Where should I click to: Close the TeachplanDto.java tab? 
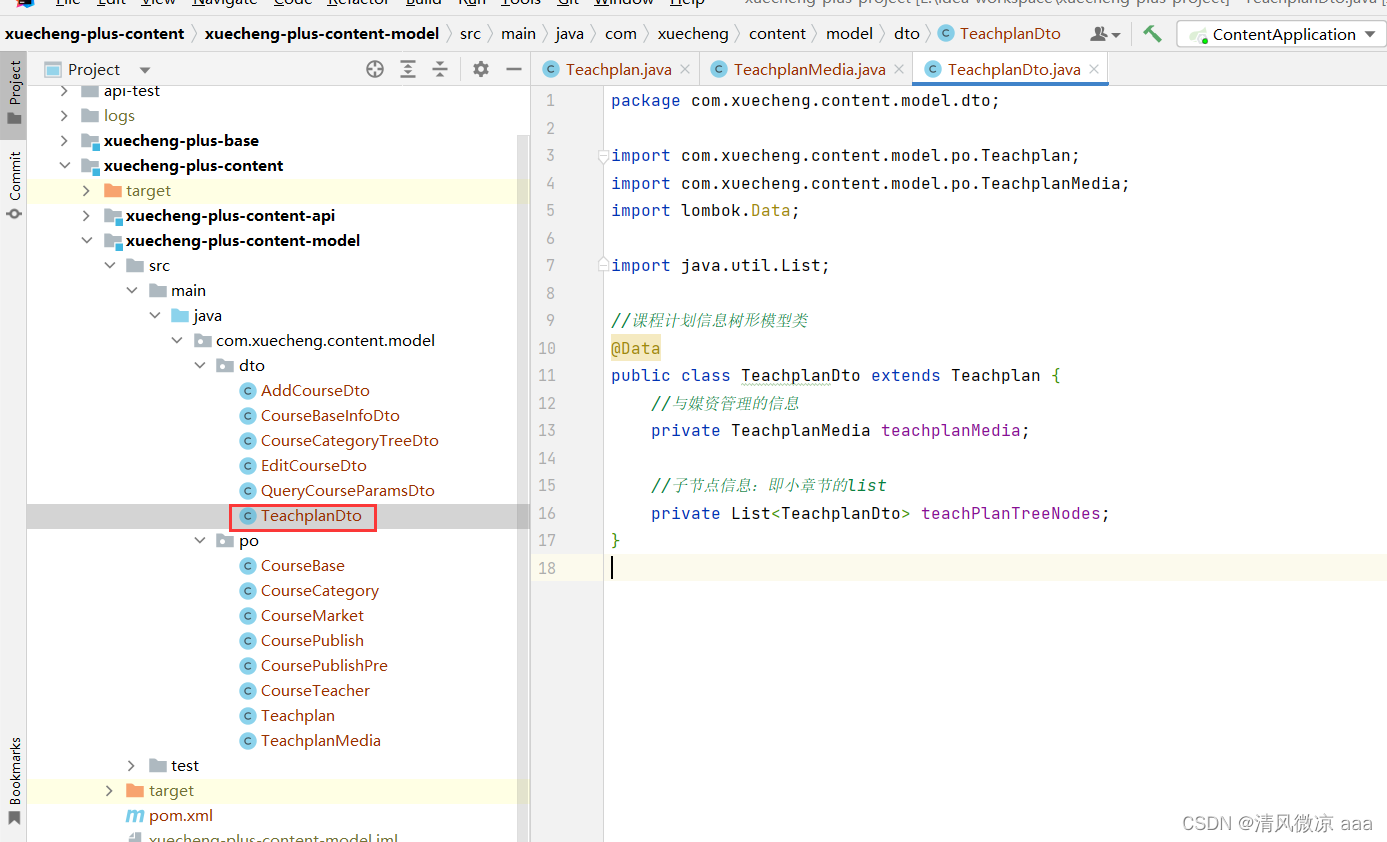pos(1093,69)
